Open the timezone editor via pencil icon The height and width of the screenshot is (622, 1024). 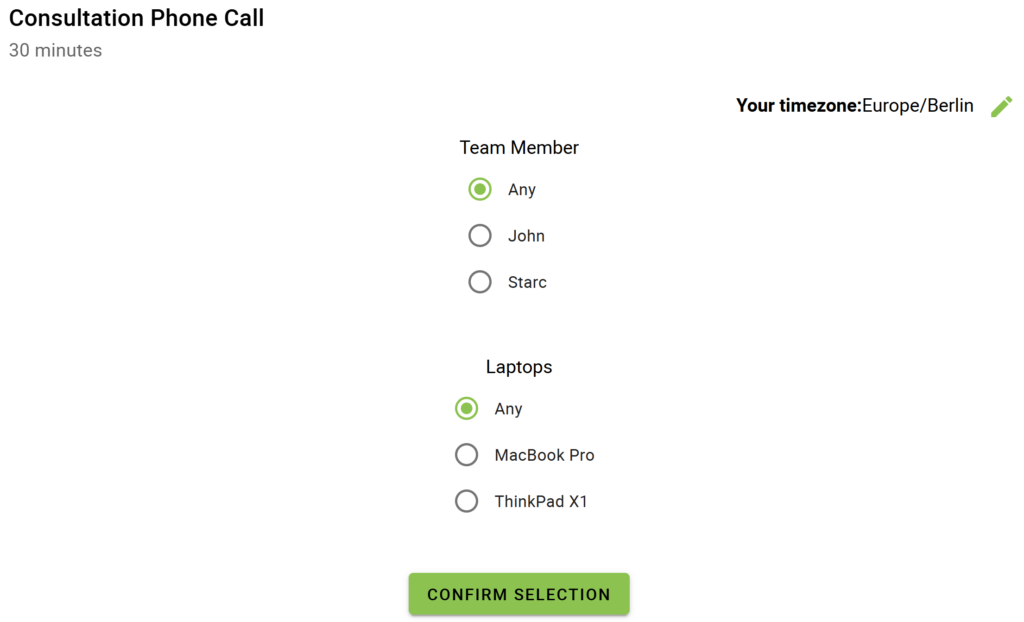pyautogui.click(x=1001, y=106)
